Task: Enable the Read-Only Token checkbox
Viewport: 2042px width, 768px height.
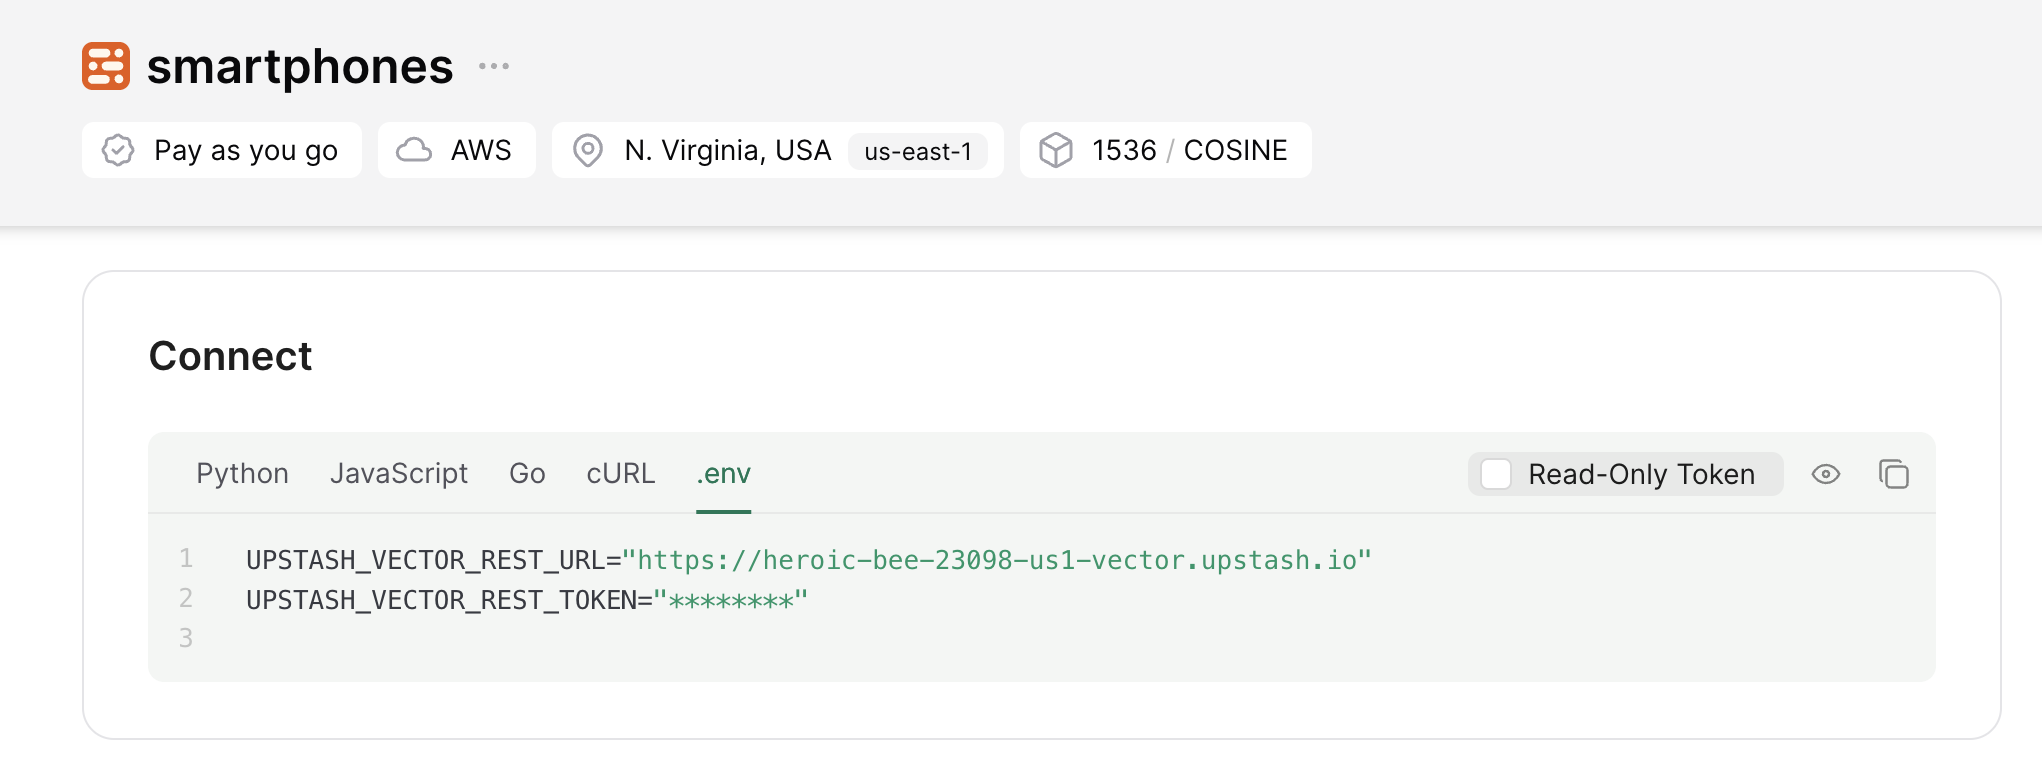Action: [x=1496, y=474]
